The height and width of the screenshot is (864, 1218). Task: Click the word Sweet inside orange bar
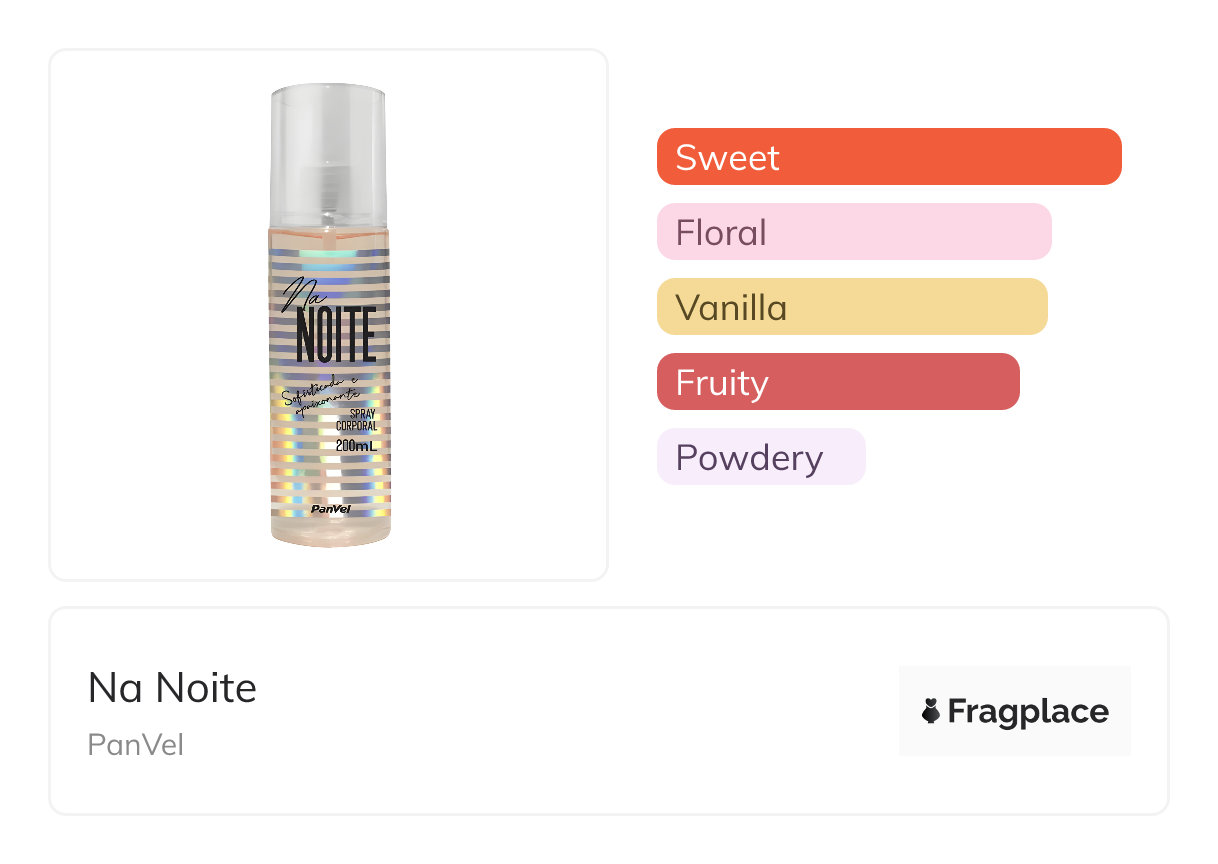727,157
